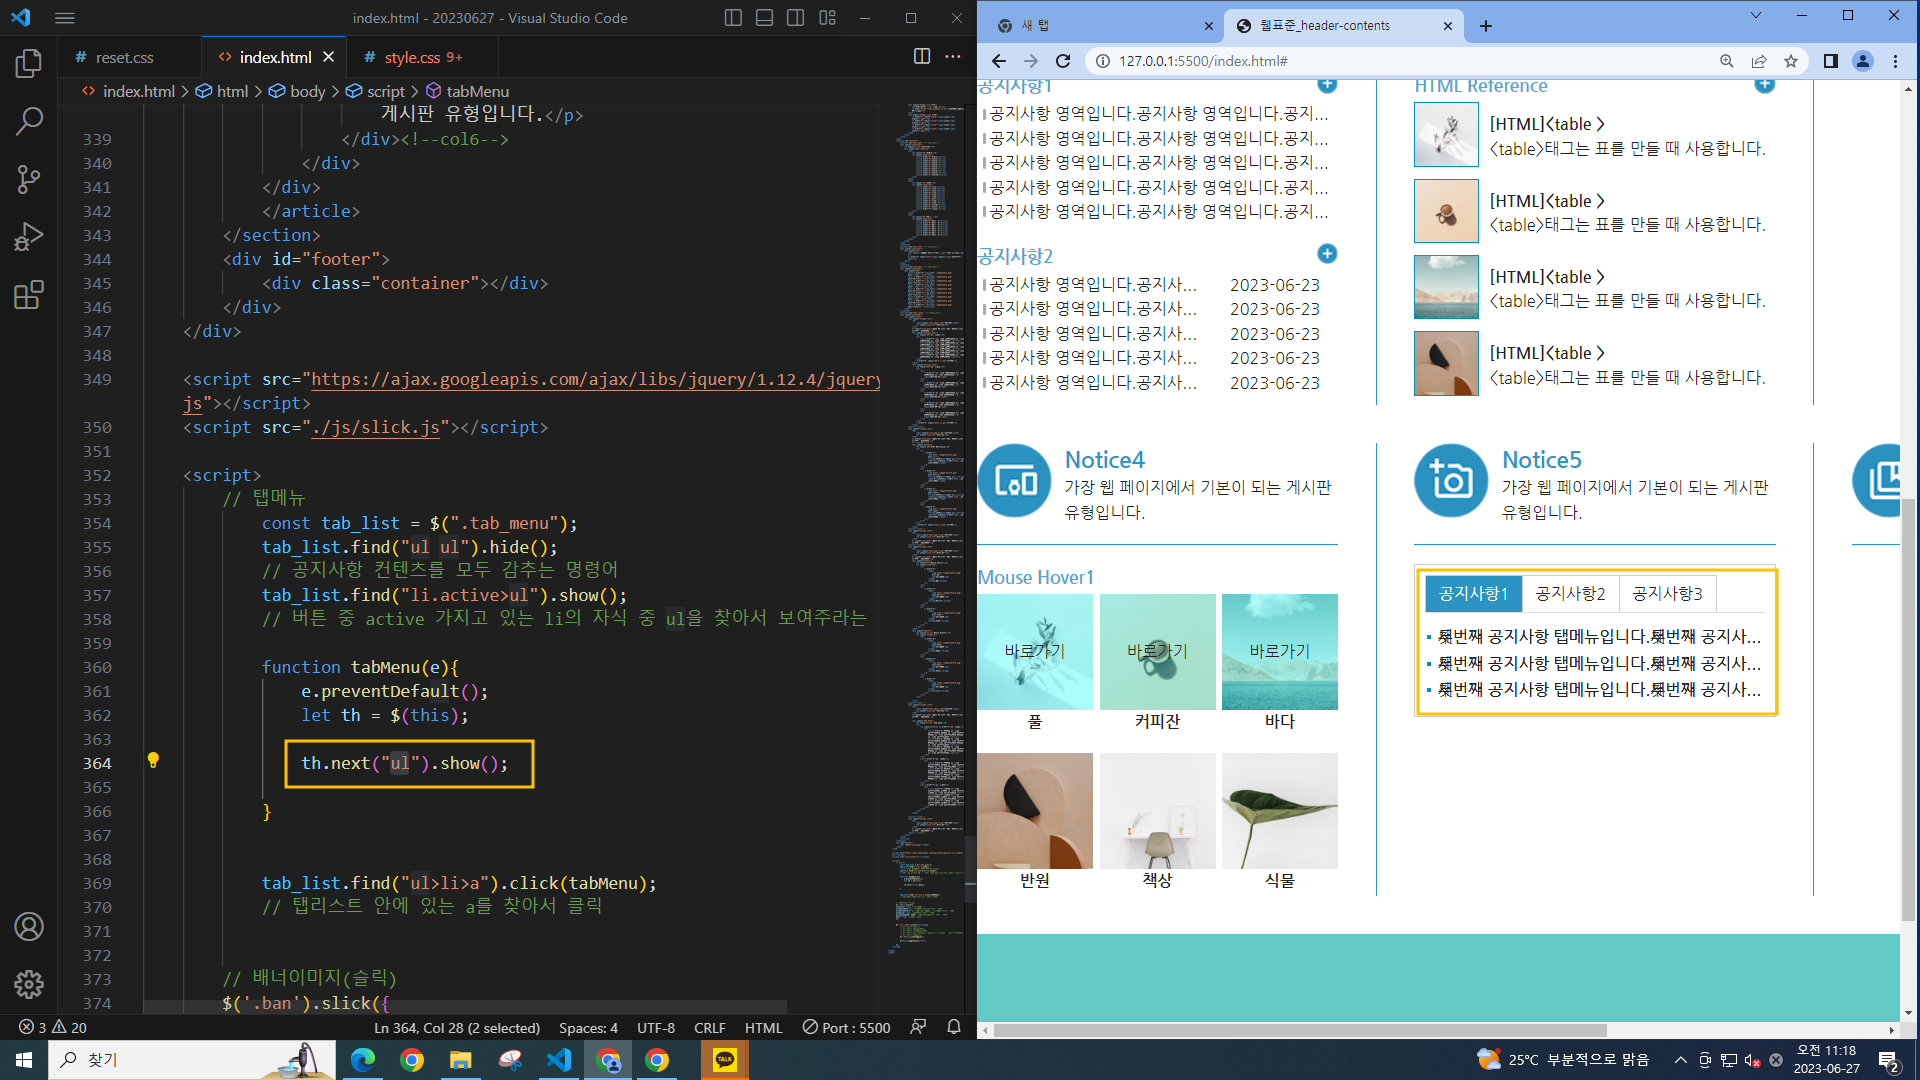Click the Notice4 heading link
The width and height of the screenshot is (1920, 1080).
click(1104, 460)
